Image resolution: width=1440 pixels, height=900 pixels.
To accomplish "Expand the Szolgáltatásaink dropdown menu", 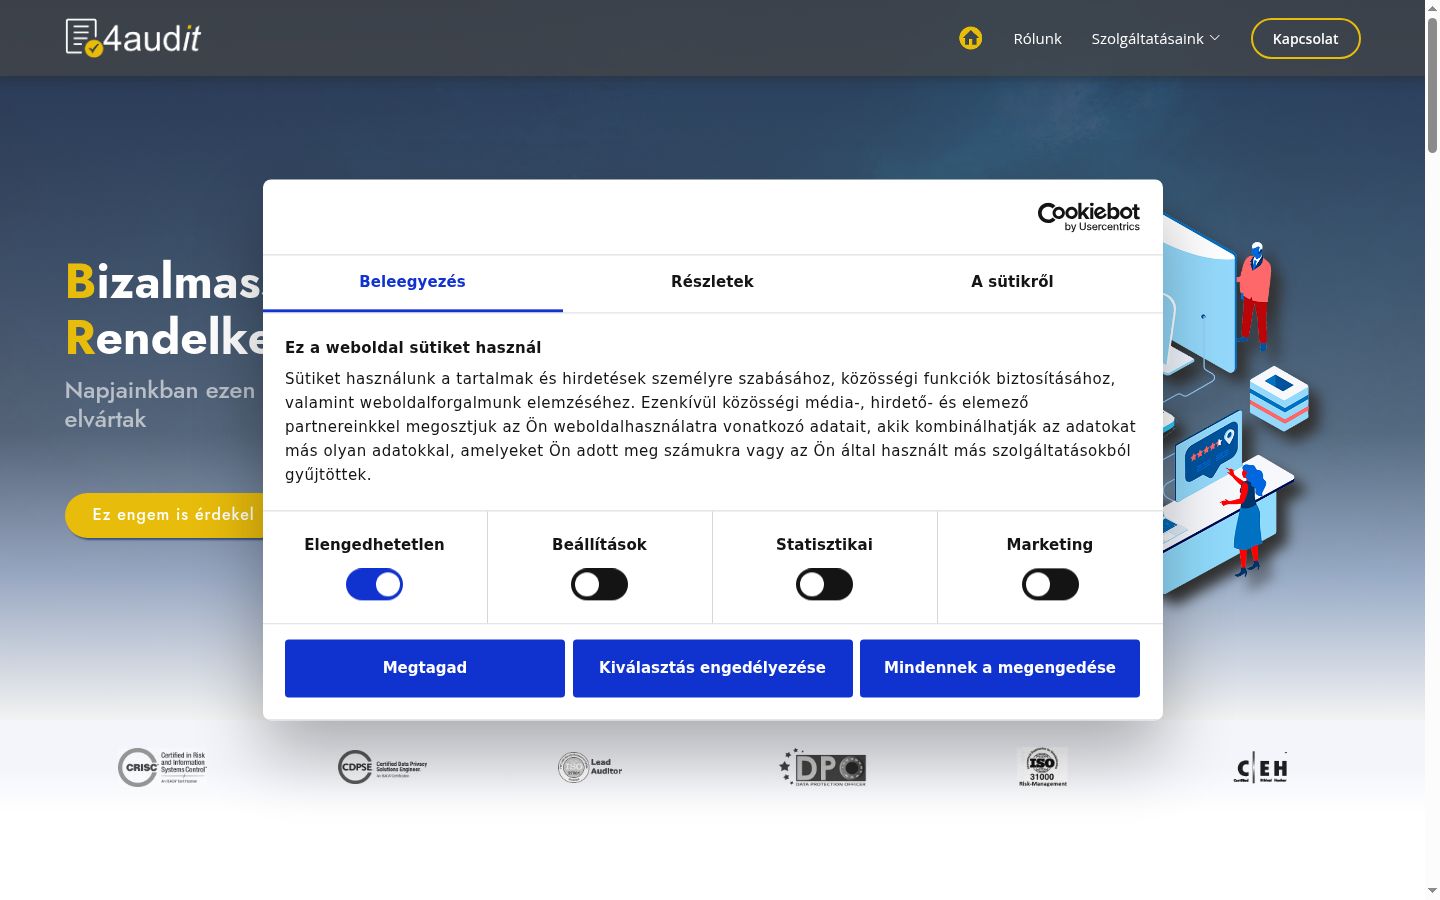I will 1155,39.
